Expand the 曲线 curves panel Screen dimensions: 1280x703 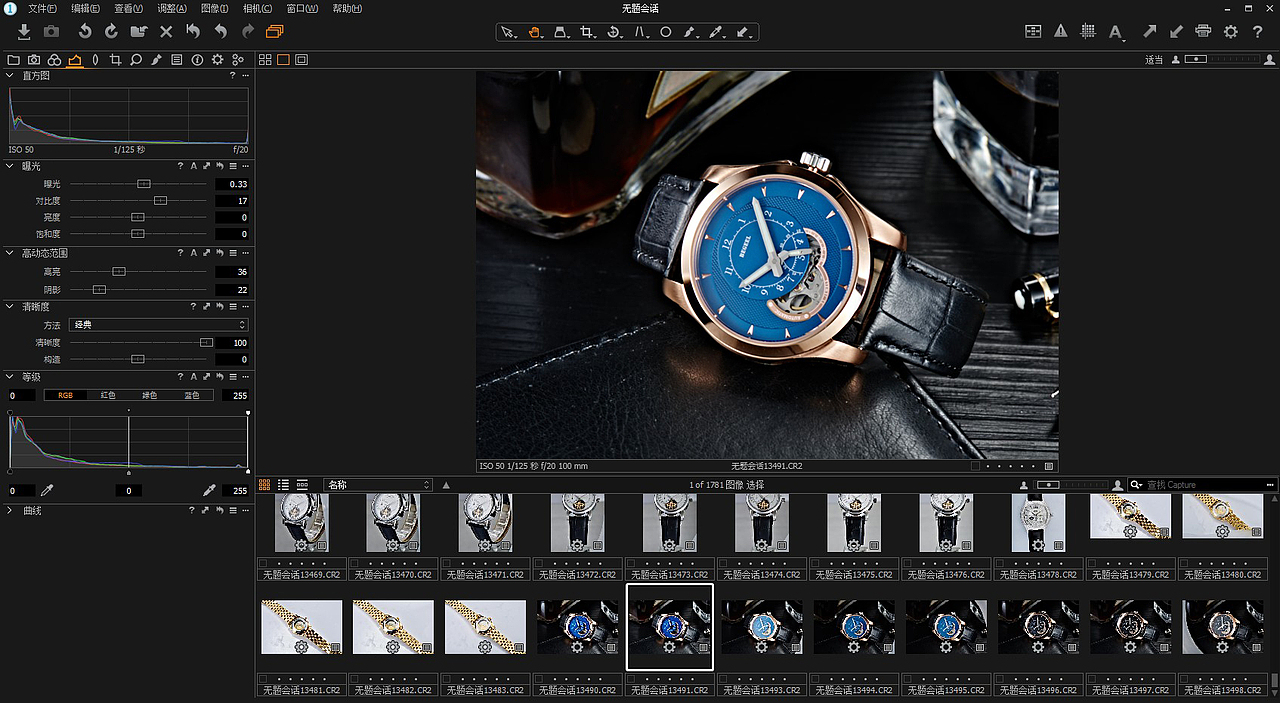coord(10,510)
